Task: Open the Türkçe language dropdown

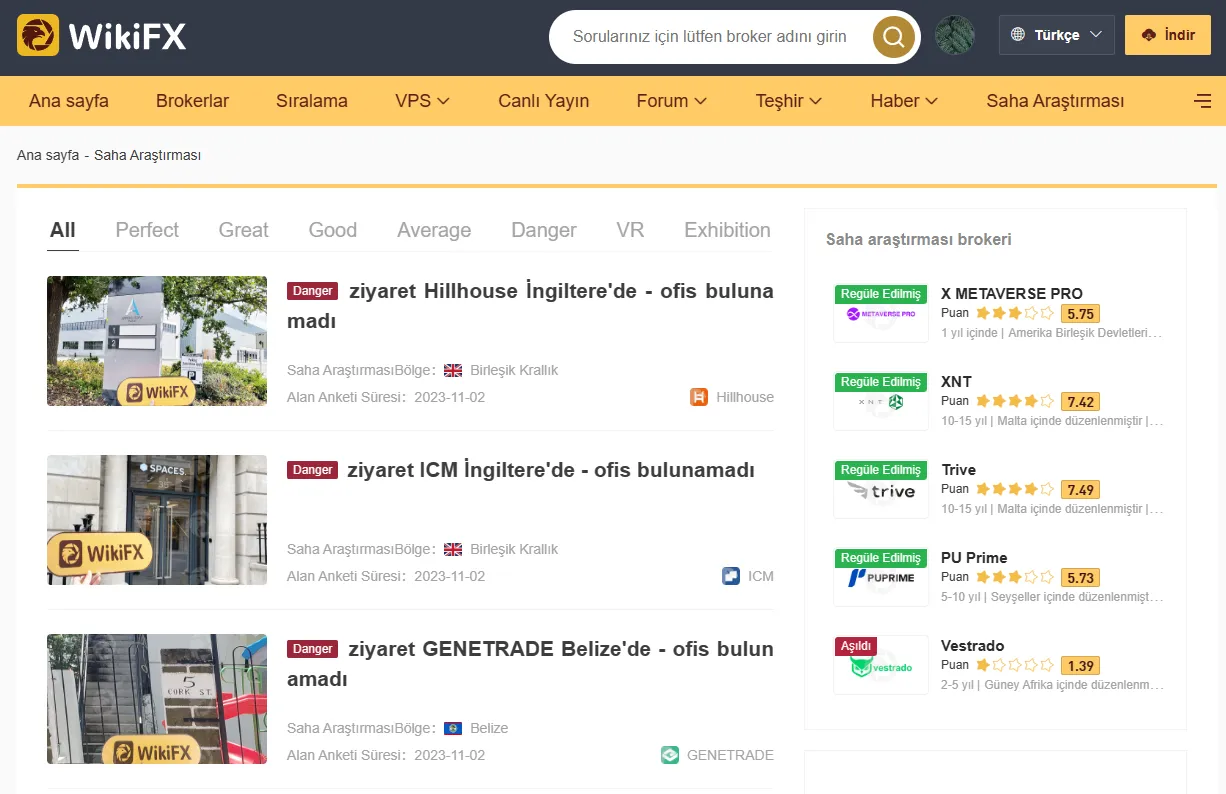Action: [x=1056, y=35]
